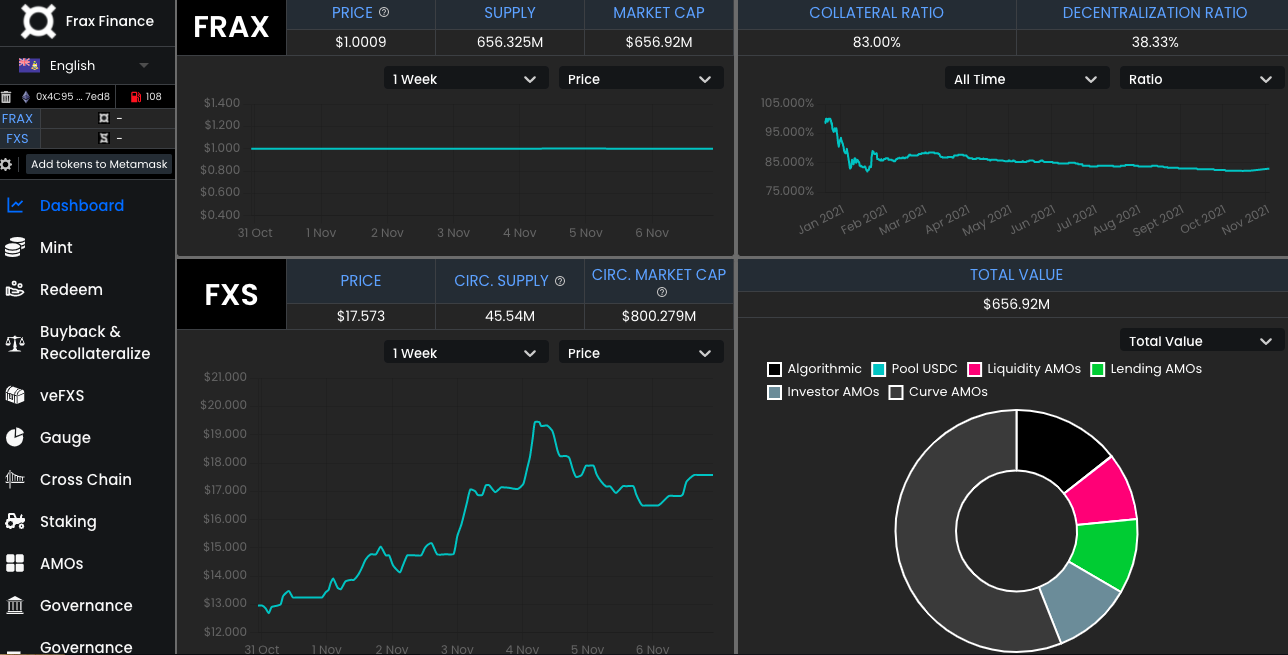This screenshot has width=1288, height=655.
Task: Toggle the Pool USDC legend box
Action: (x=879, y=369)
